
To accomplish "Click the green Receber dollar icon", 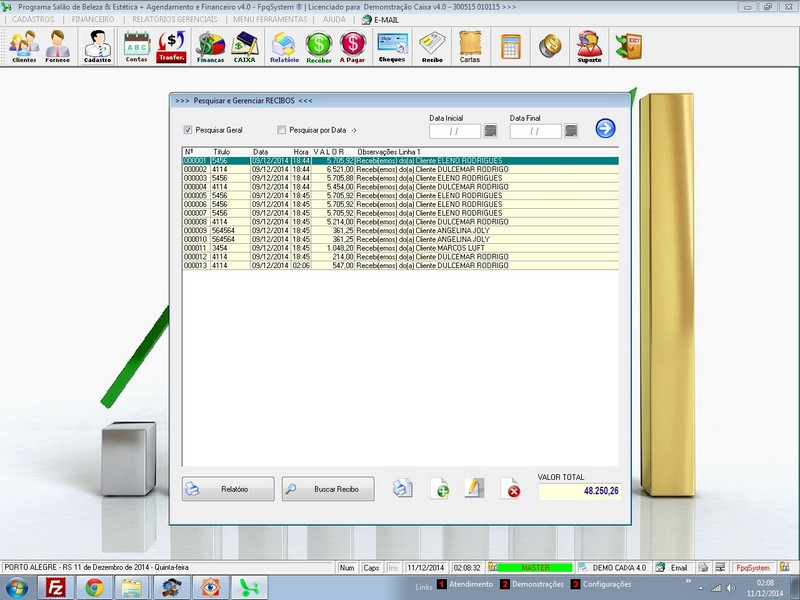I will [319, 46].
